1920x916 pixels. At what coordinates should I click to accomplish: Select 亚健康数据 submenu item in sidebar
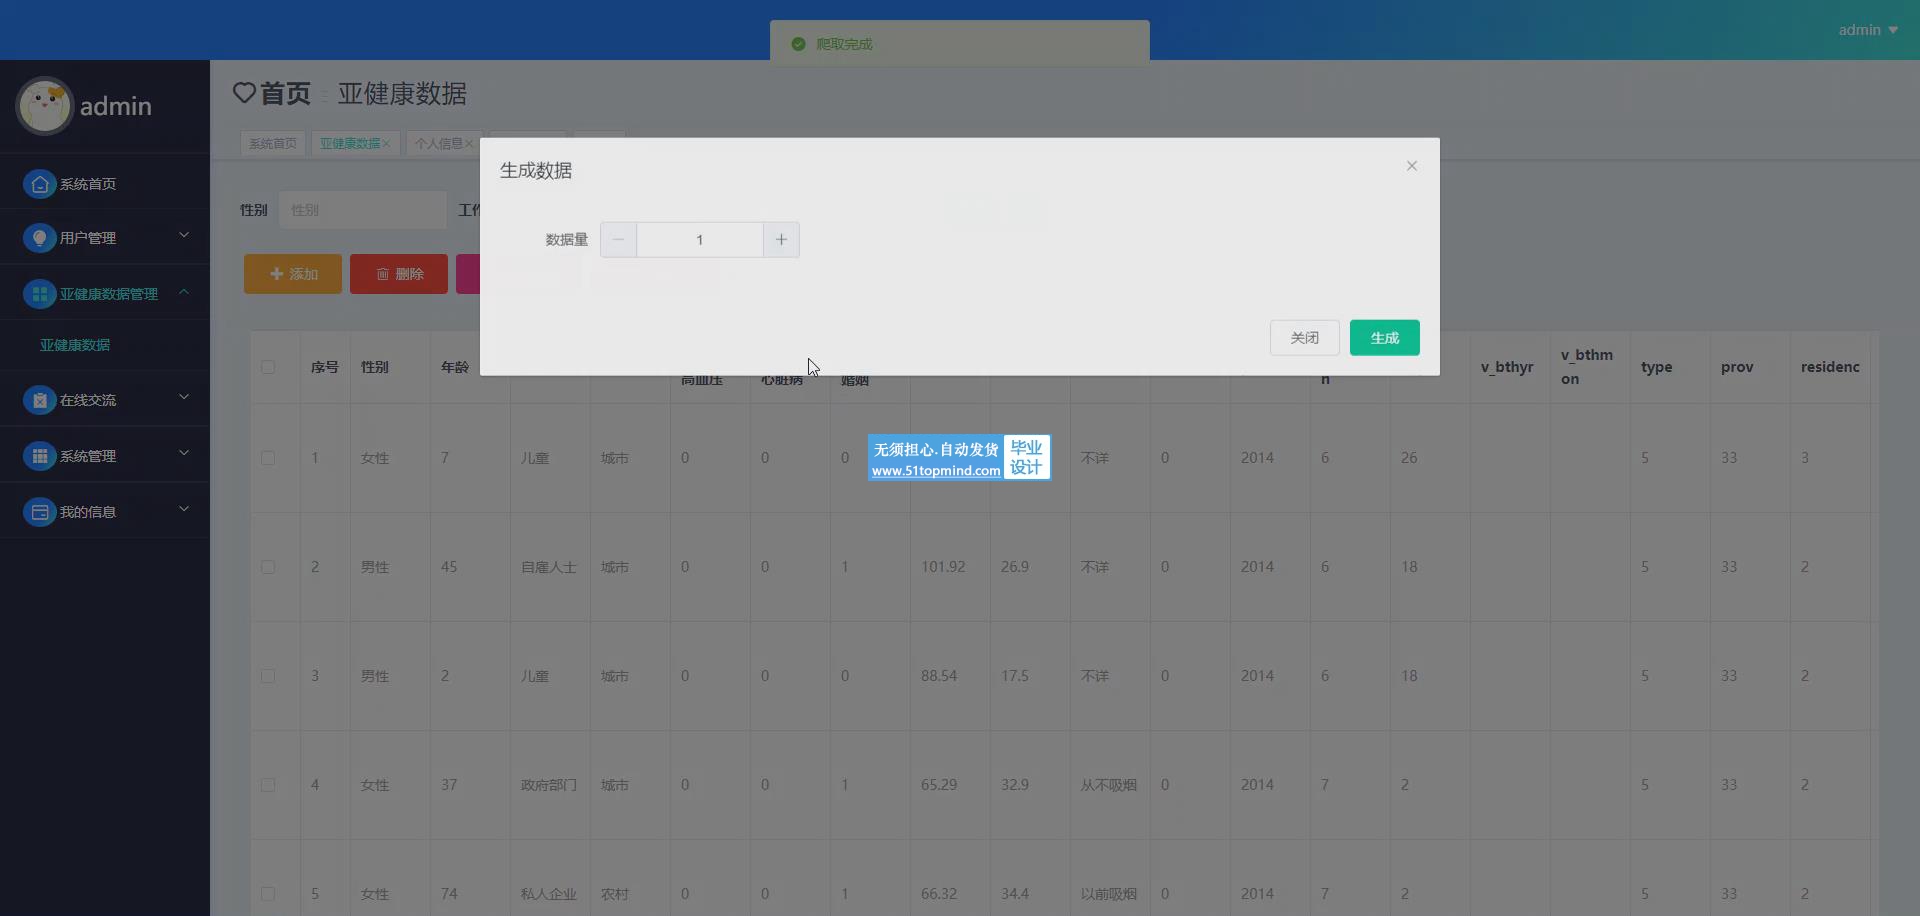(x=75, y=345)
